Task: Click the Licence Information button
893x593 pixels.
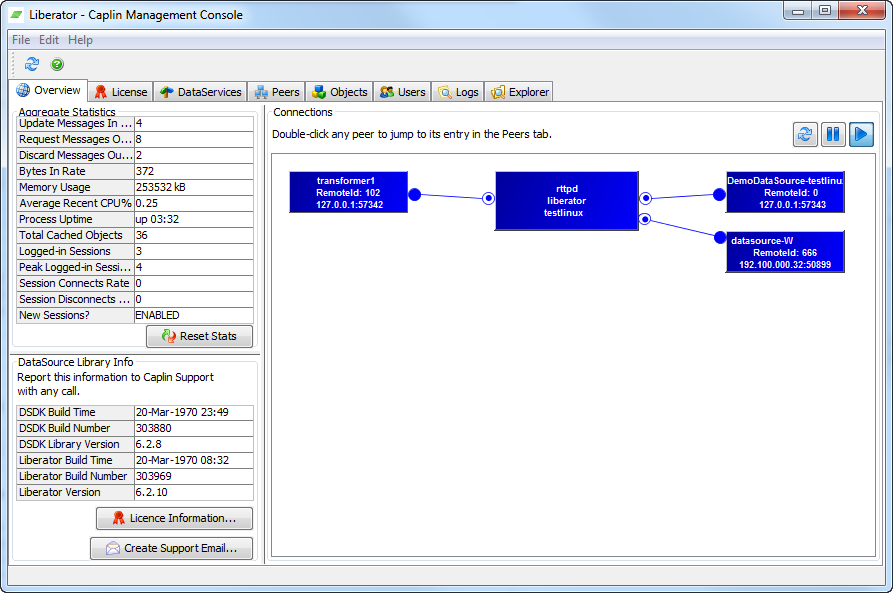Action: coord(174,518)
